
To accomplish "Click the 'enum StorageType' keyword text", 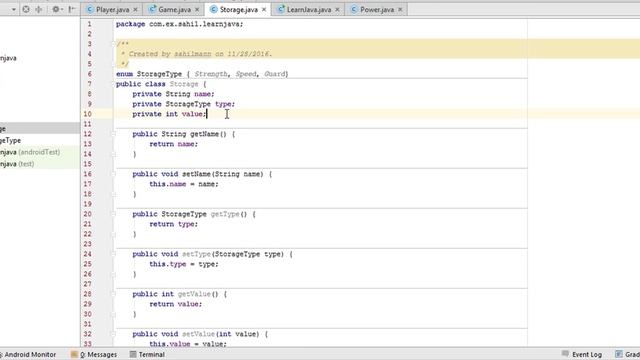I will [149, 74].
